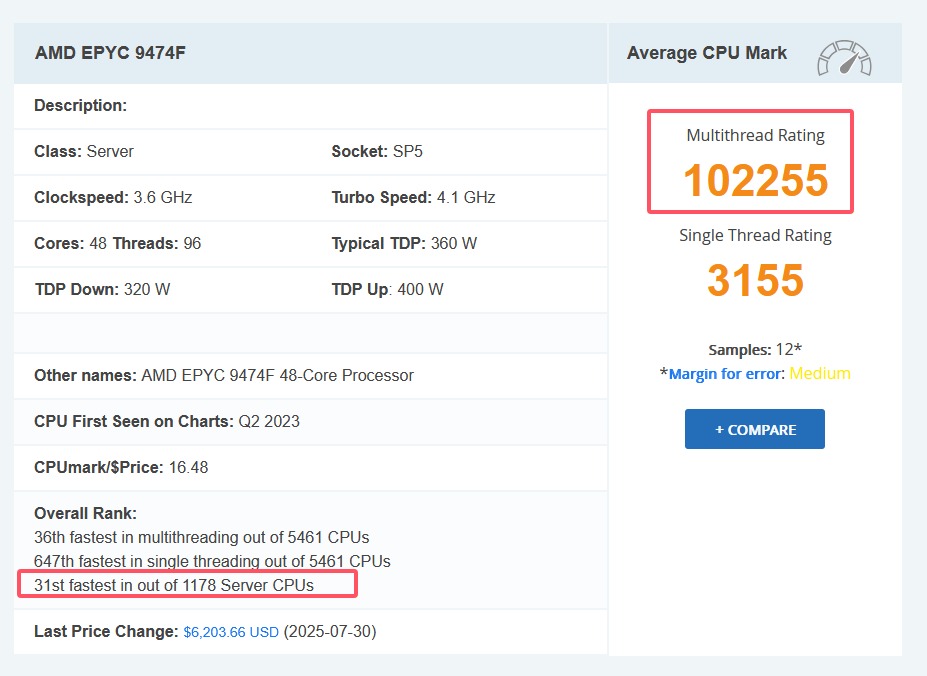Select the Class: Server field
Viewport: 927px width, 676px height.
point(84,152)
